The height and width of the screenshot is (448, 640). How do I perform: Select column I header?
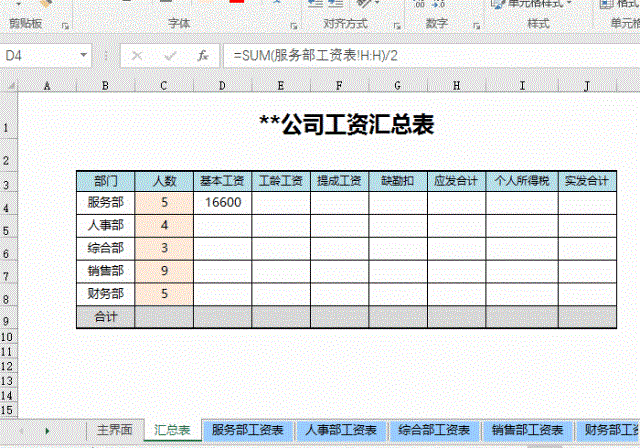point(522,86)
